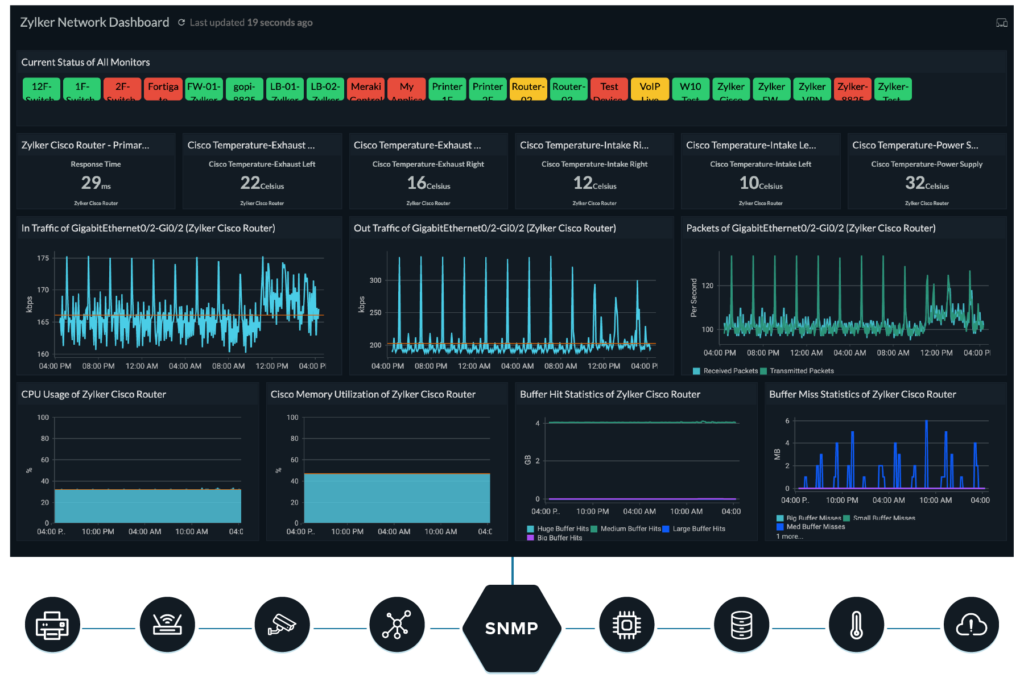Select the yellow VoIP monitor status tile
Screen dimensions: 1024x694
649,90
